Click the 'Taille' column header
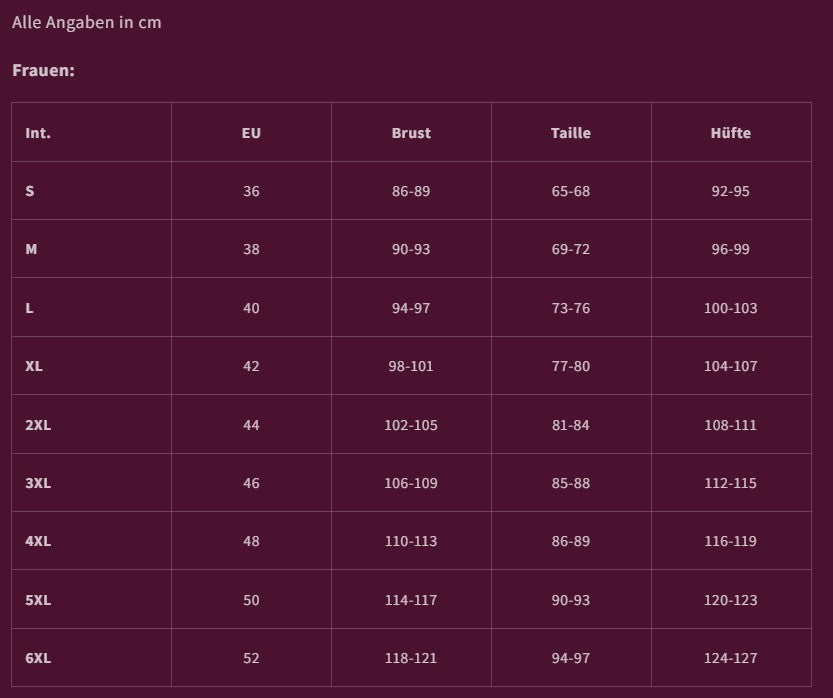This screenshot has height=698, width=833. click(571, 133)
